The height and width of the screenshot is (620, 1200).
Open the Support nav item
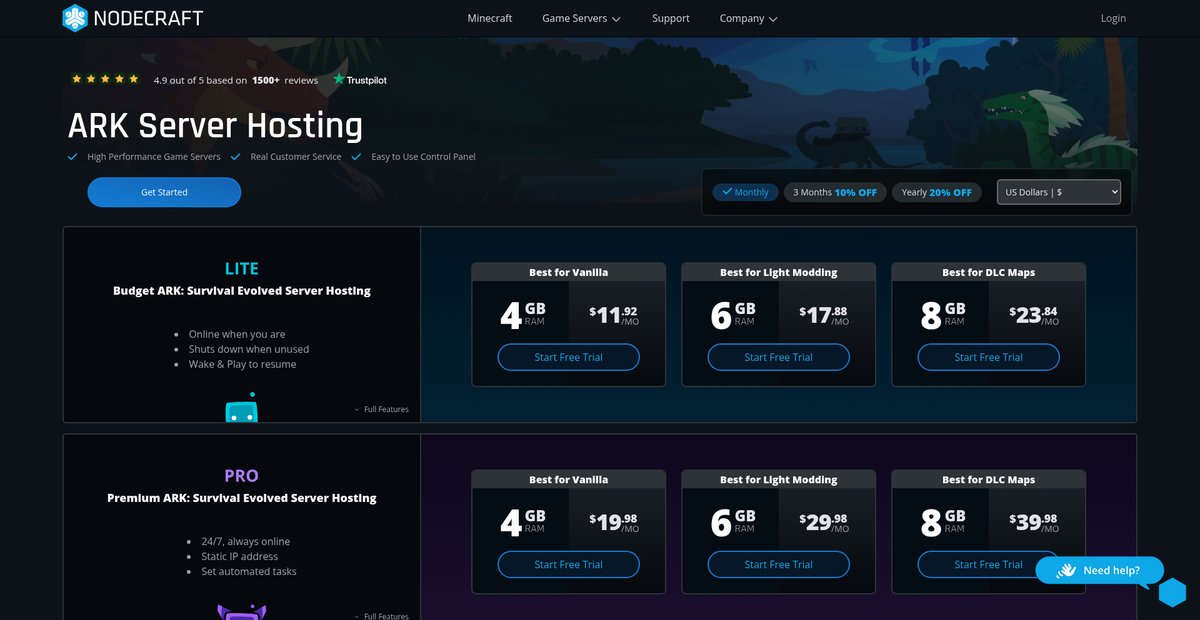click(x=670, y=18)
